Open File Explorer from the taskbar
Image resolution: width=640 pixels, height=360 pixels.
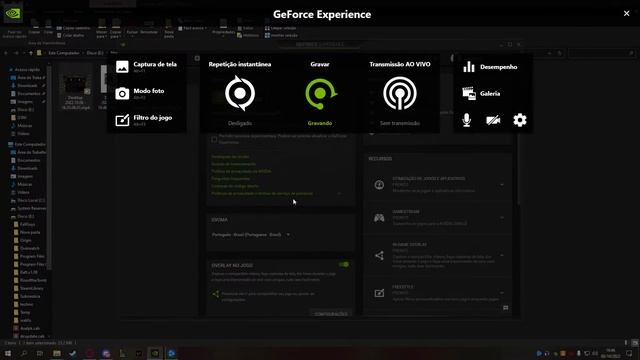pos(57,353)
